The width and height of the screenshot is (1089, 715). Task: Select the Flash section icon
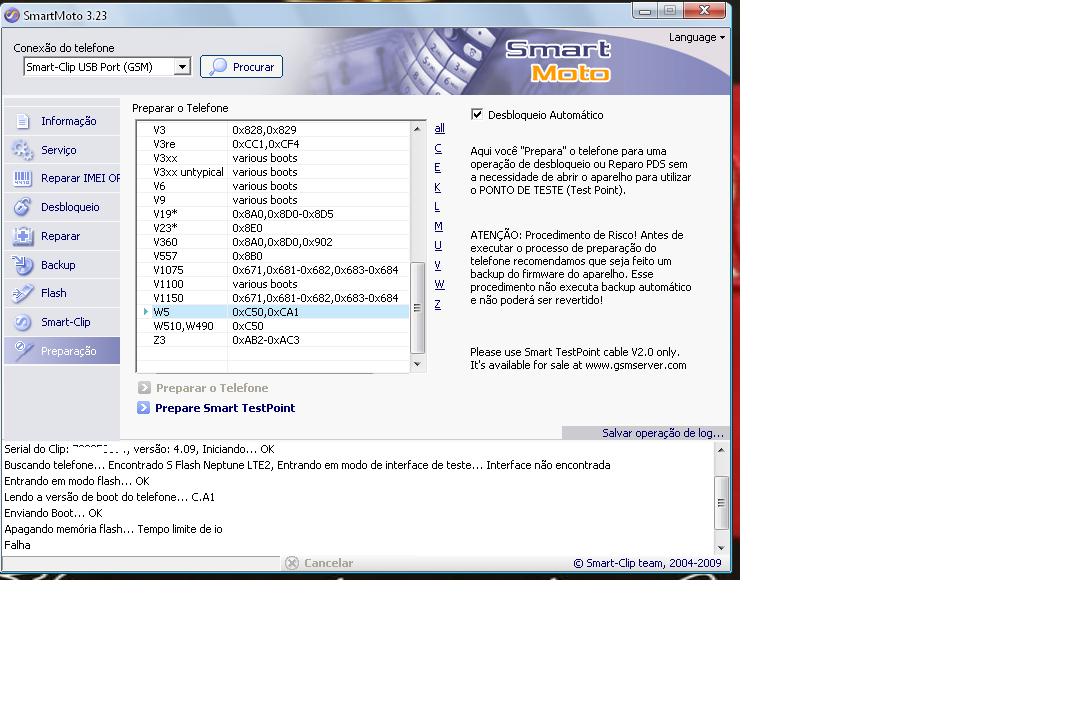click(23, 293)
